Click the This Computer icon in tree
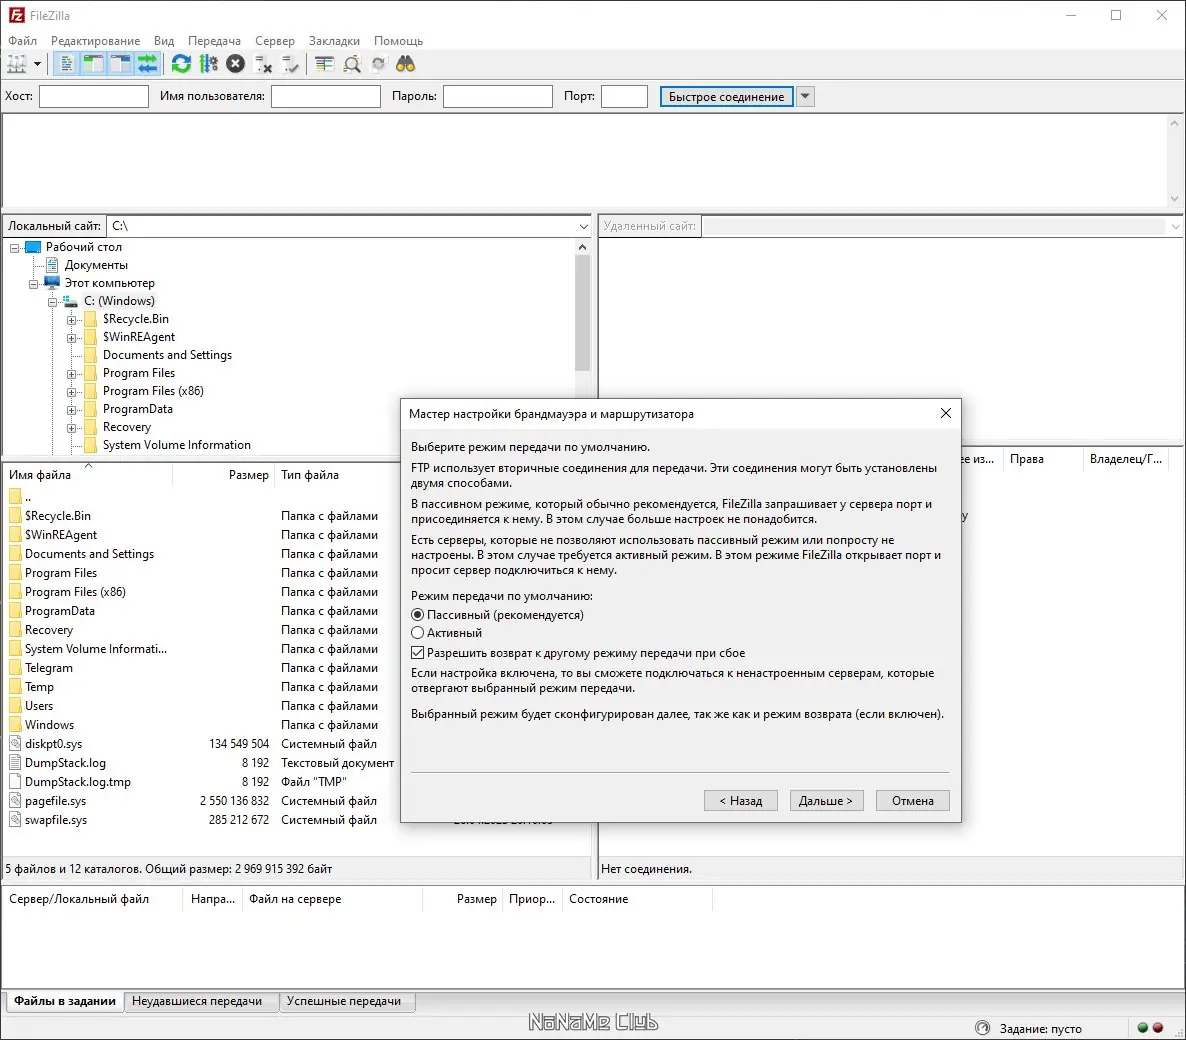 click(x=52, y=283)
